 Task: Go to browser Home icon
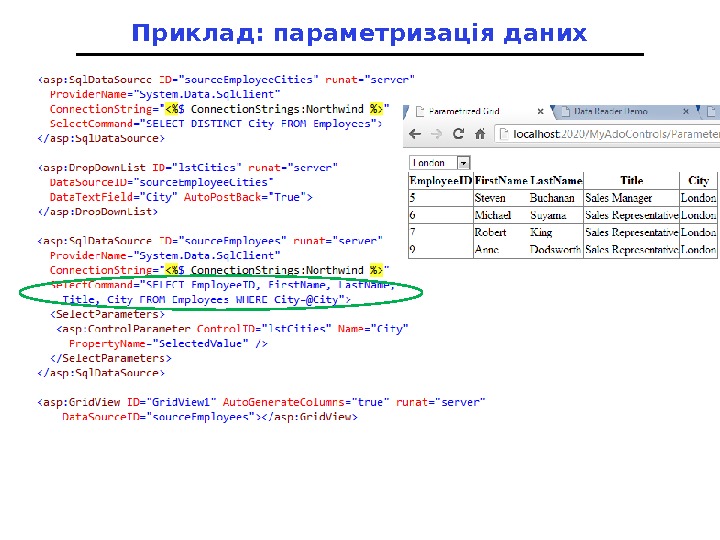[x=480, y=134]
